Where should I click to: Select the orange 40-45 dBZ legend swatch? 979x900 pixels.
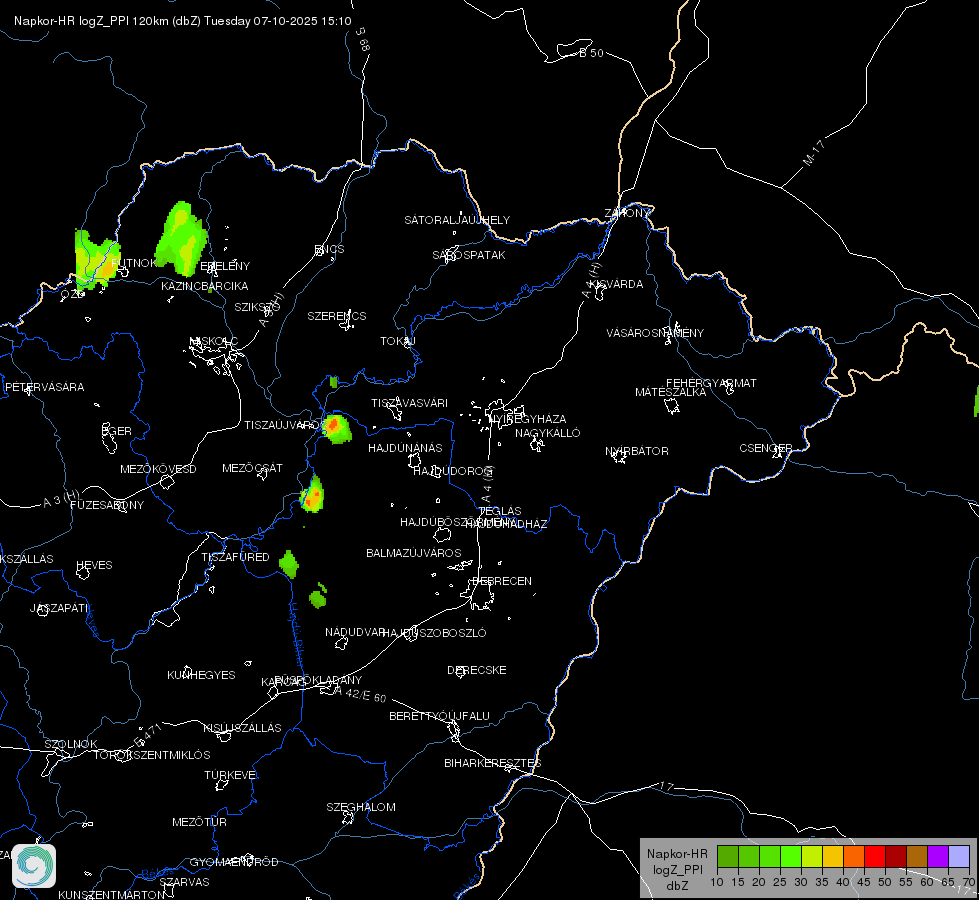(854, 856)
